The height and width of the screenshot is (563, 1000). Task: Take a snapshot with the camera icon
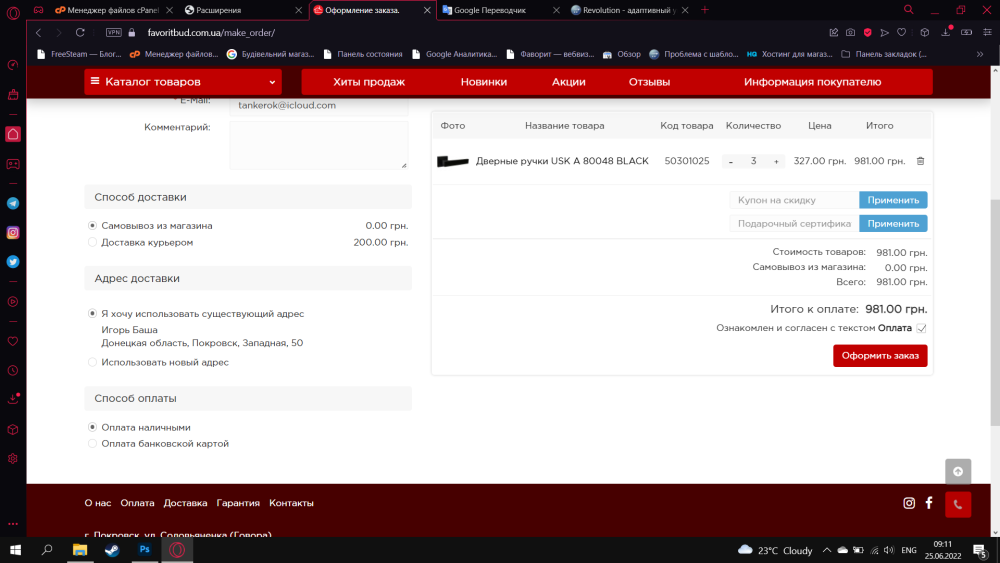pos(850,32)
